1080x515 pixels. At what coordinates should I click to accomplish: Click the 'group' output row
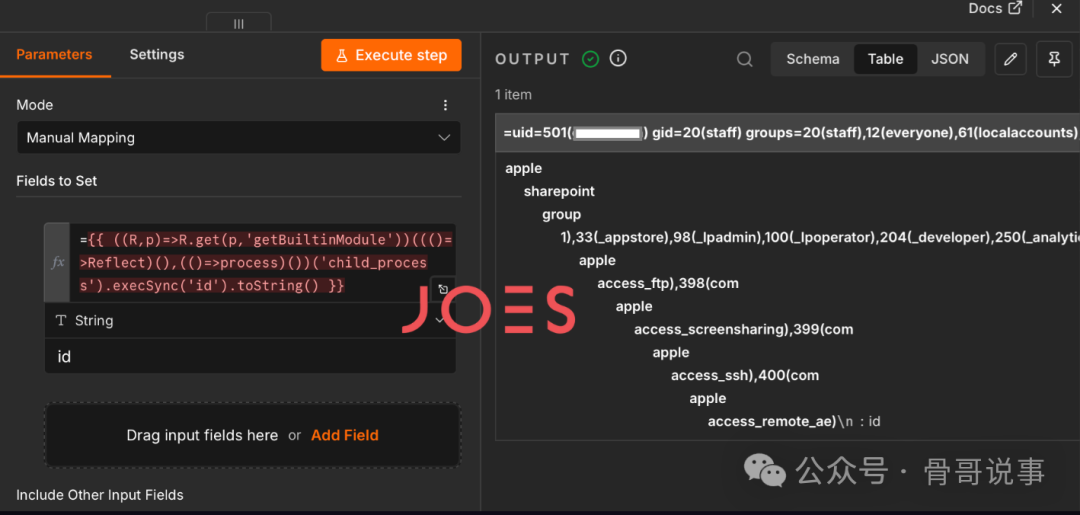(x=561, y=214)
